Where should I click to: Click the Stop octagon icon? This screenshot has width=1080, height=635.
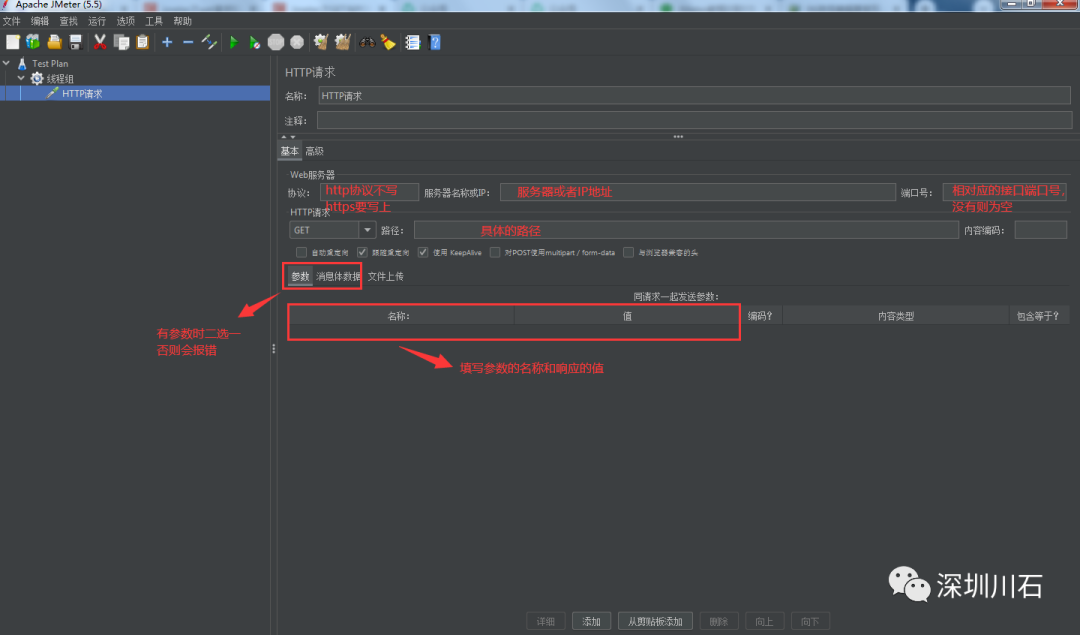[276, 42]
